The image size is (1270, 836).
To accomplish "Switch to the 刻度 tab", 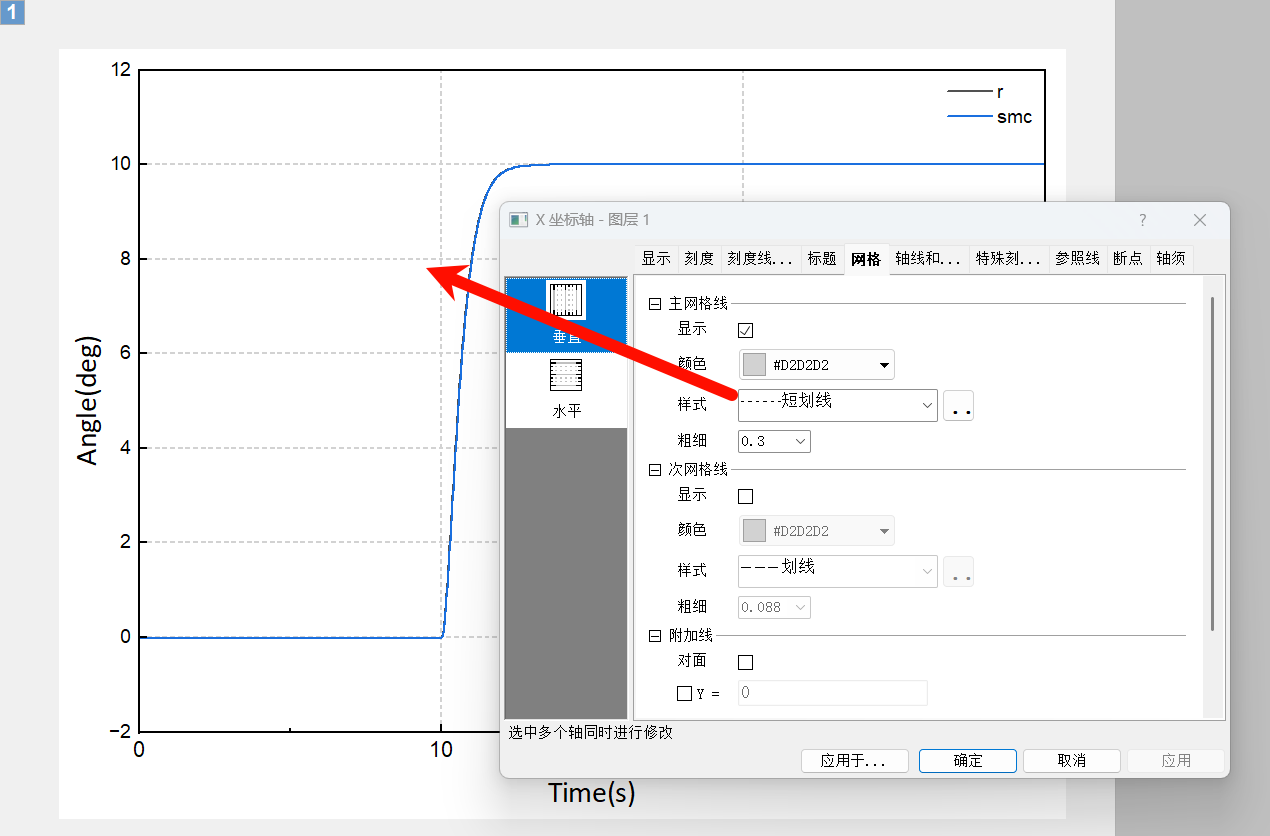I will pyautogui.click(x=699, y=258).
